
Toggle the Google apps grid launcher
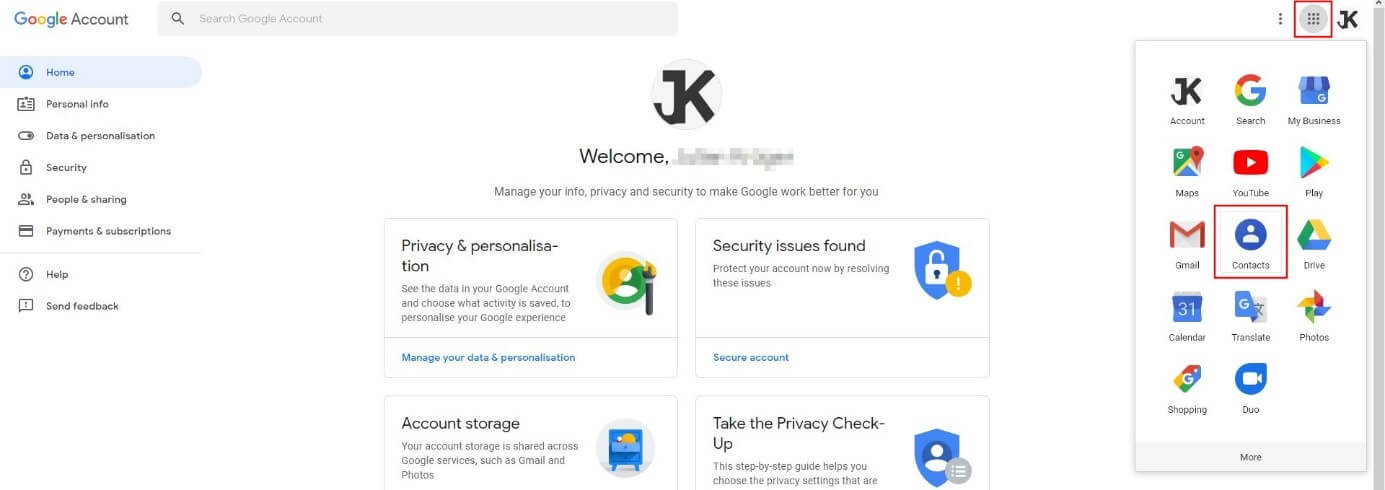1313,19
